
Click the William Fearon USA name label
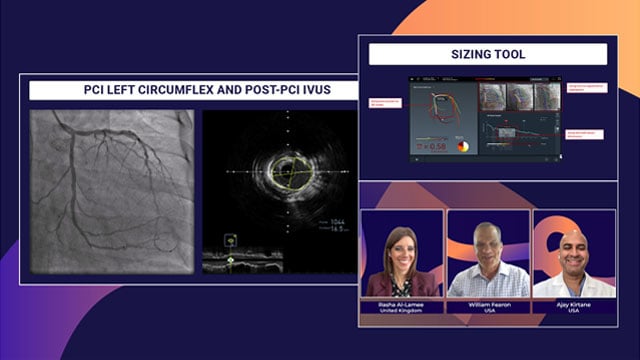(x=489, y=307)
